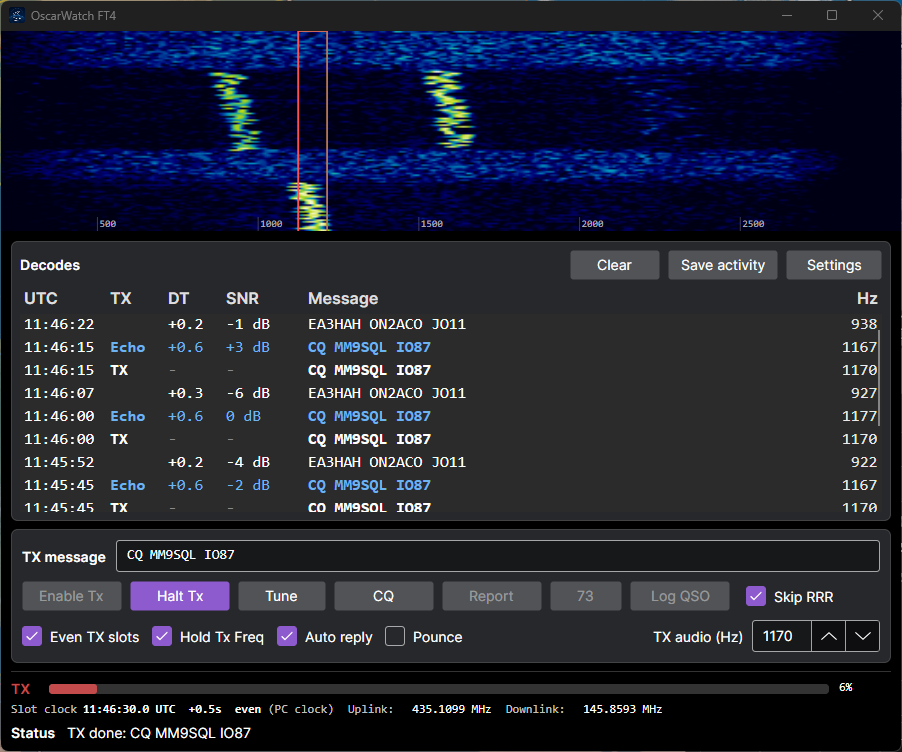Maximize the OscarWatch FT4 window
The width and height of the screenshot is (902, 752).
tap(832, 16)
